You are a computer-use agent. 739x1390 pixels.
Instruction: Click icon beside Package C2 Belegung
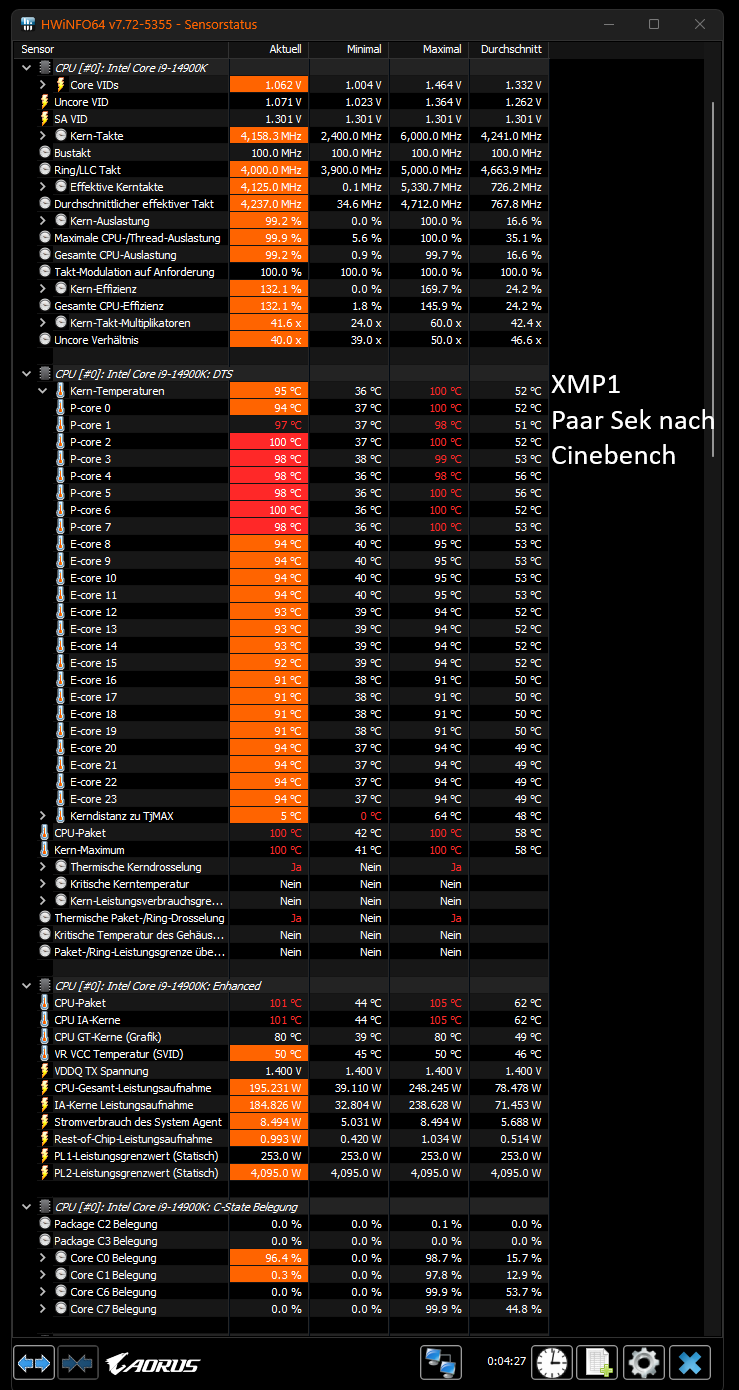point(44,1224)
